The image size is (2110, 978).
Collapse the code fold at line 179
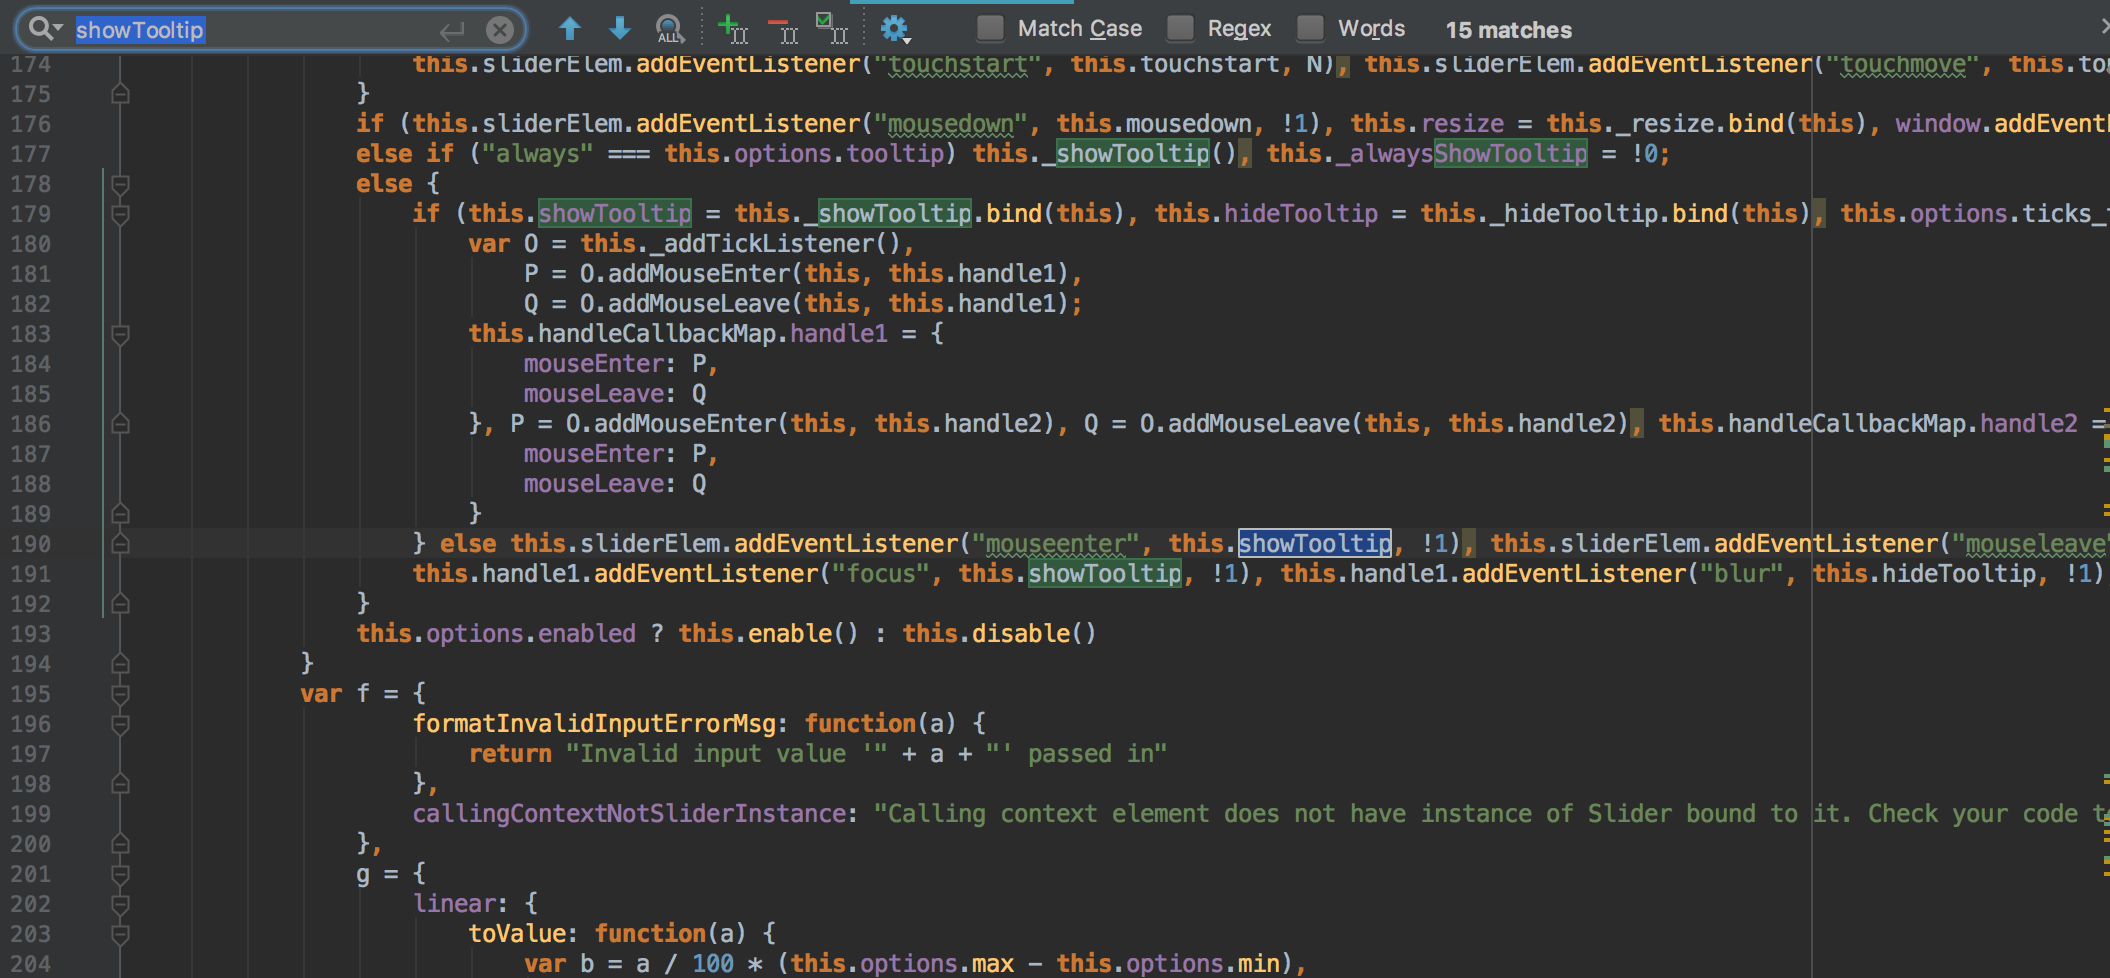(x=120, y=213)
